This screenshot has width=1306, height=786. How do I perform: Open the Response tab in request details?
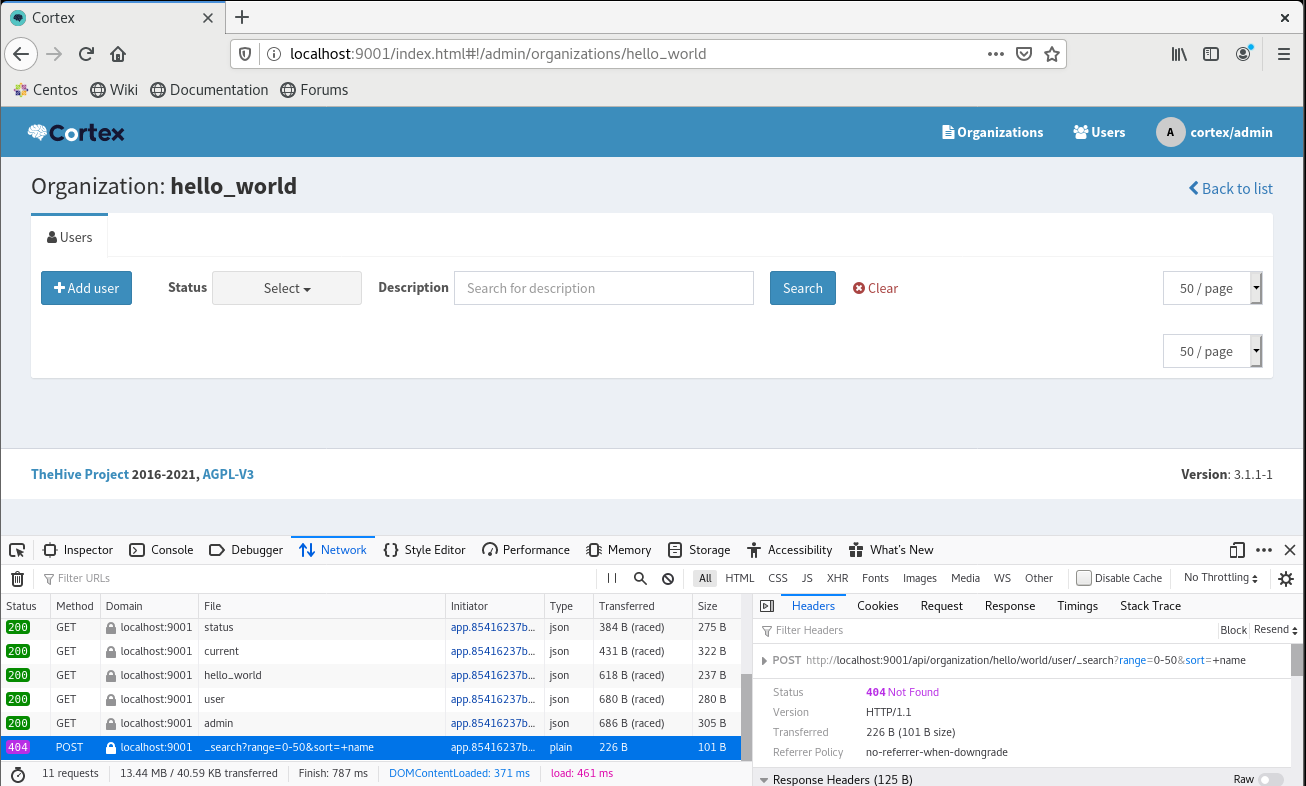pyautogui.click(x=1010, y=606)
